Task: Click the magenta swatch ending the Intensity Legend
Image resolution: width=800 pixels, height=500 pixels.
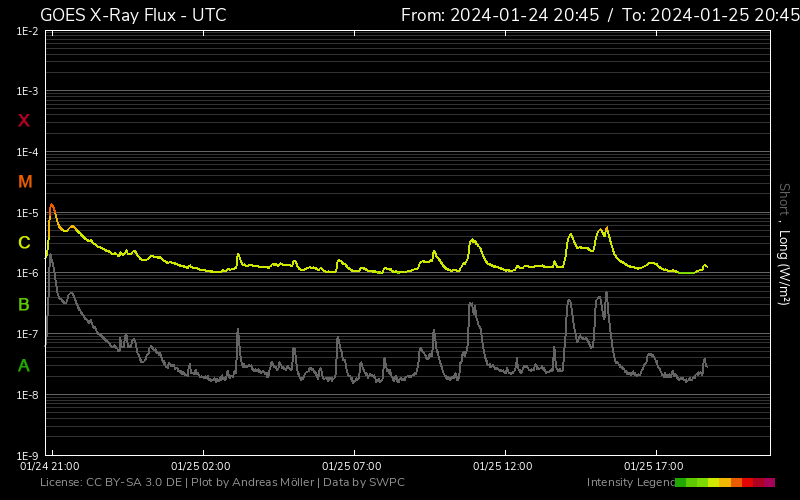Action: [769, 482]
